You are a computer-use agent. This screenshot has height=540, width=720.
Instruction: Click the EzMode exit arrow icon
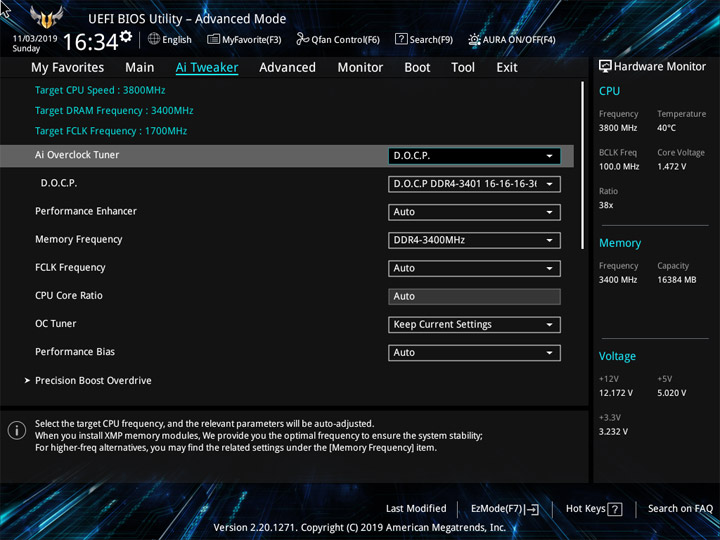click(532, 509)
